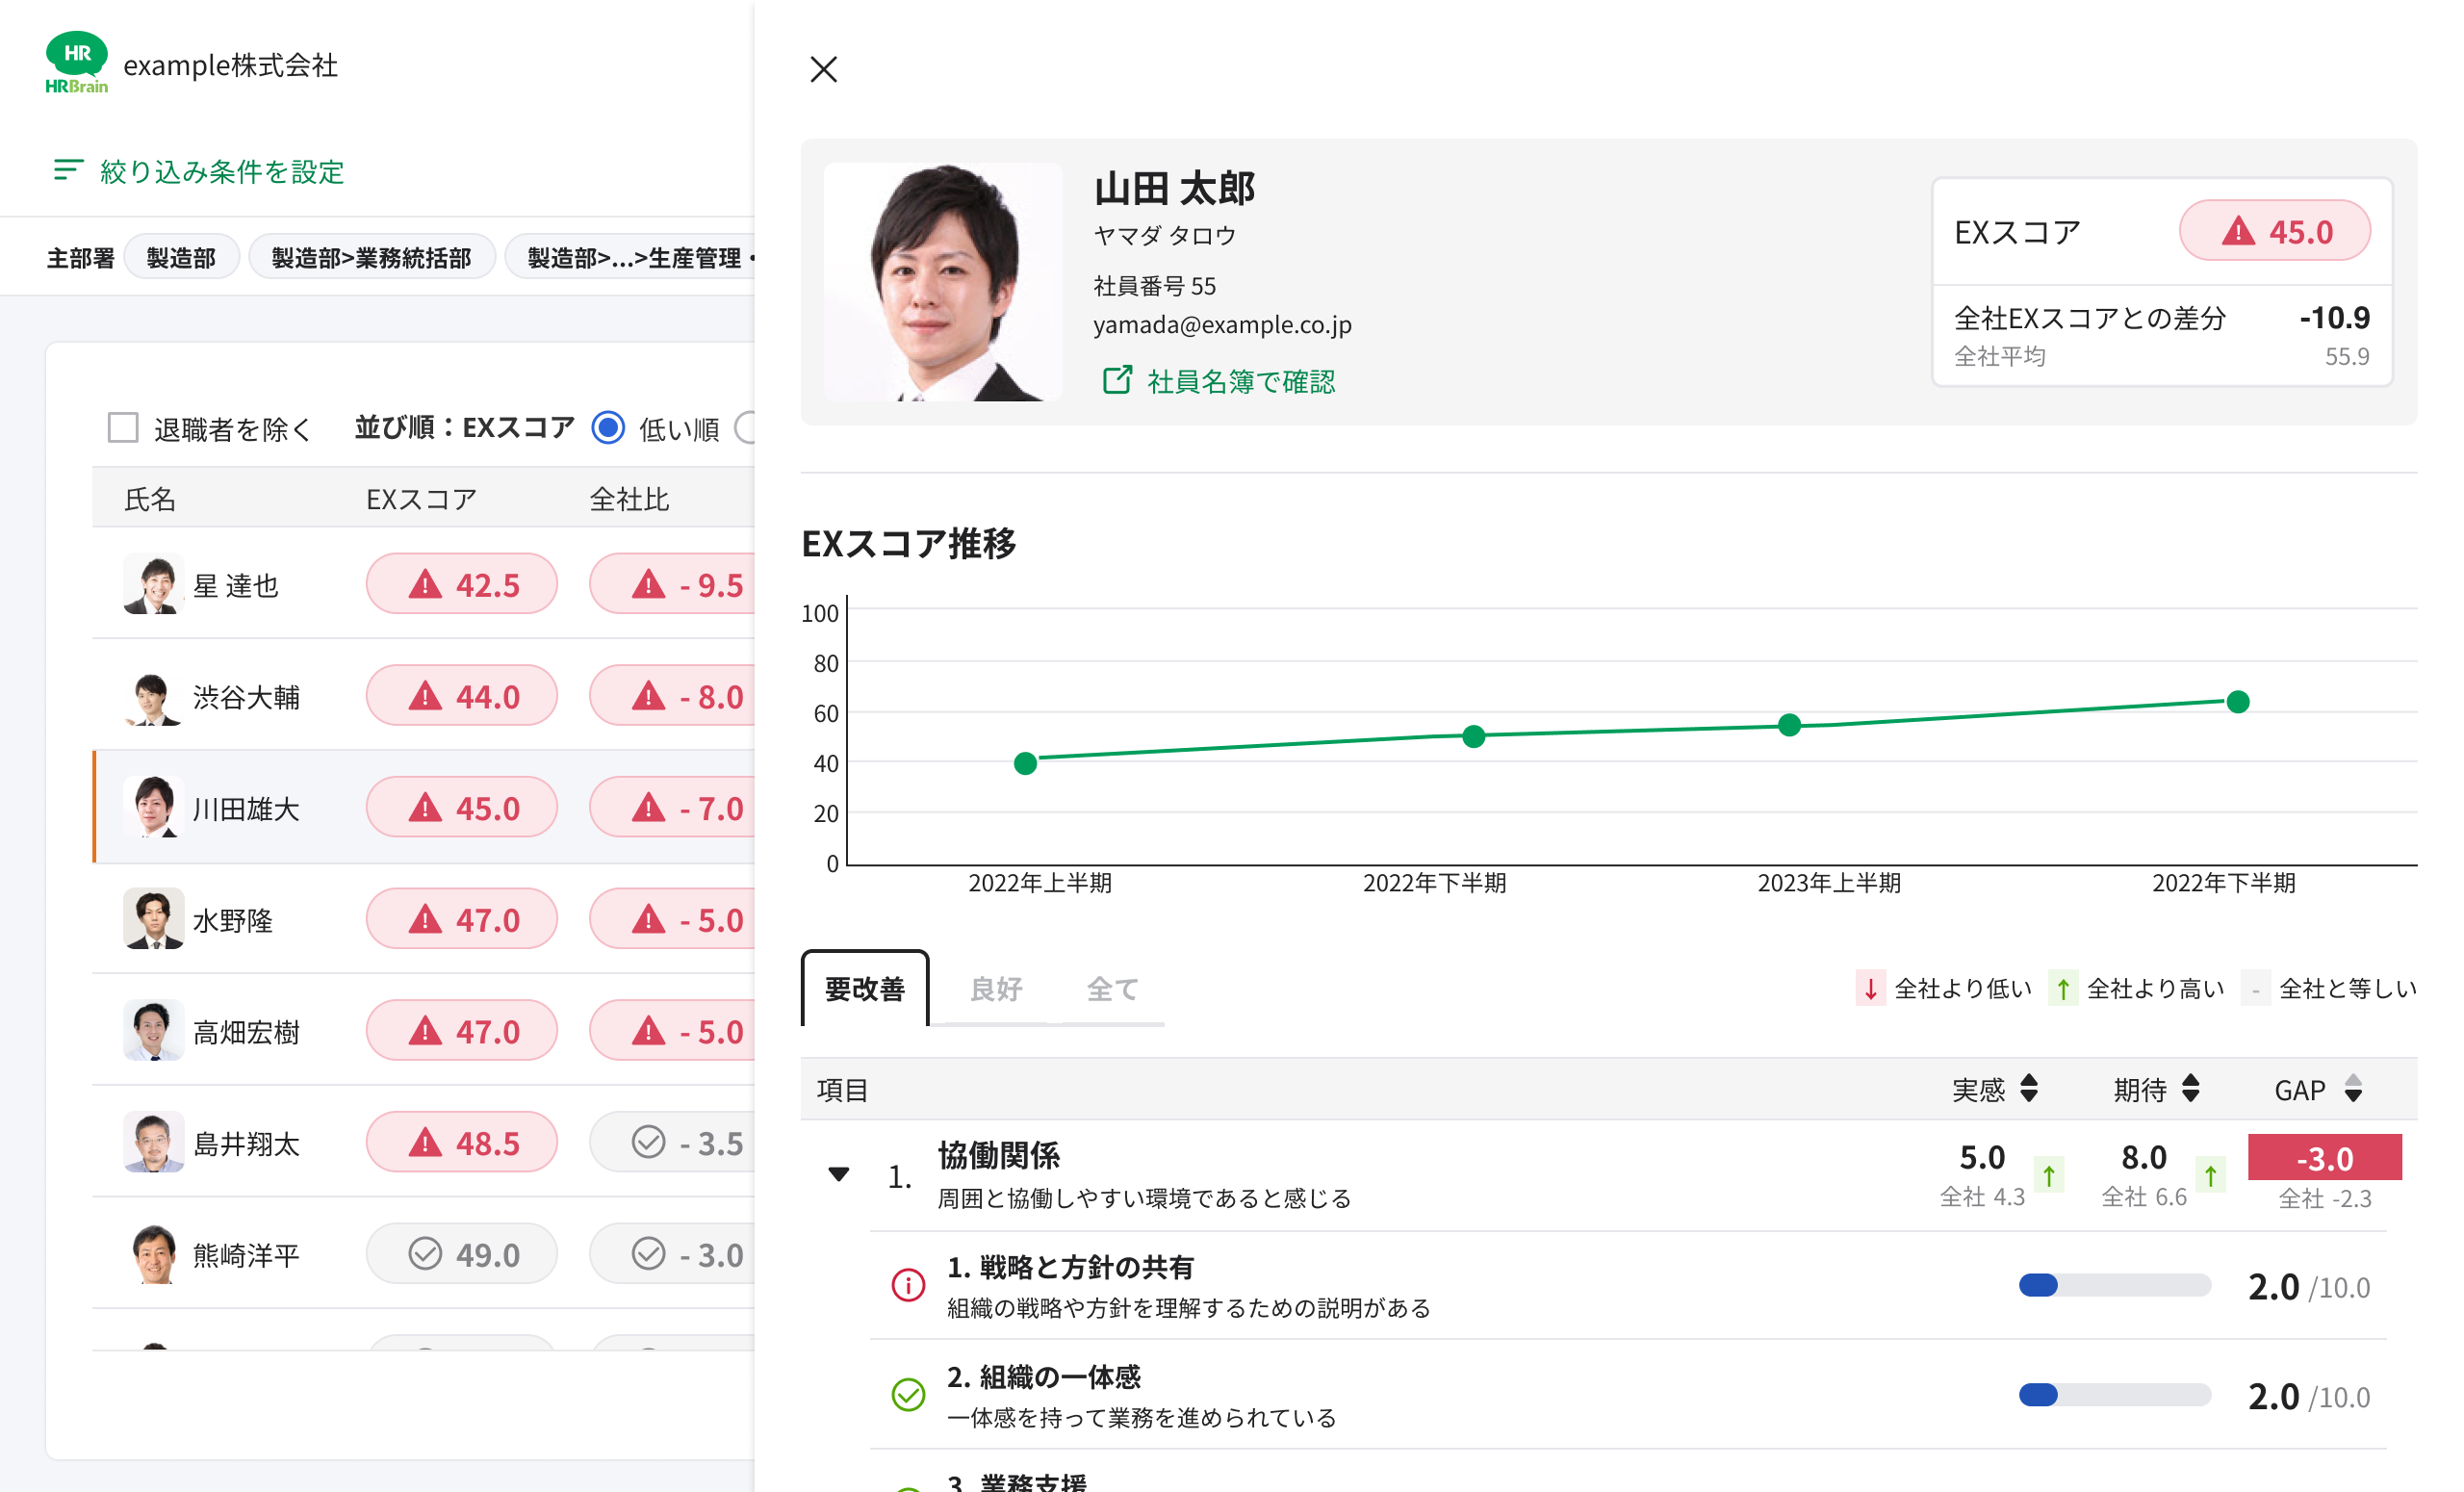Click the 項目 column header
This screenshot has height=1492, width=2464.
842,1089
